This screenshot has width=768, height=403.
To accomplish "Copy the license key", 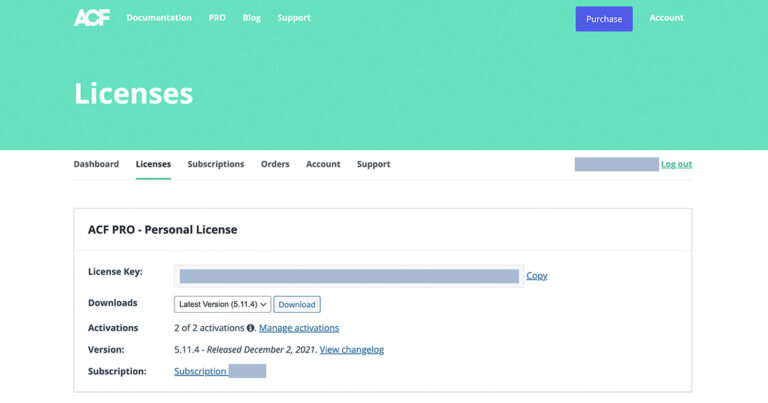I will 537,276.
